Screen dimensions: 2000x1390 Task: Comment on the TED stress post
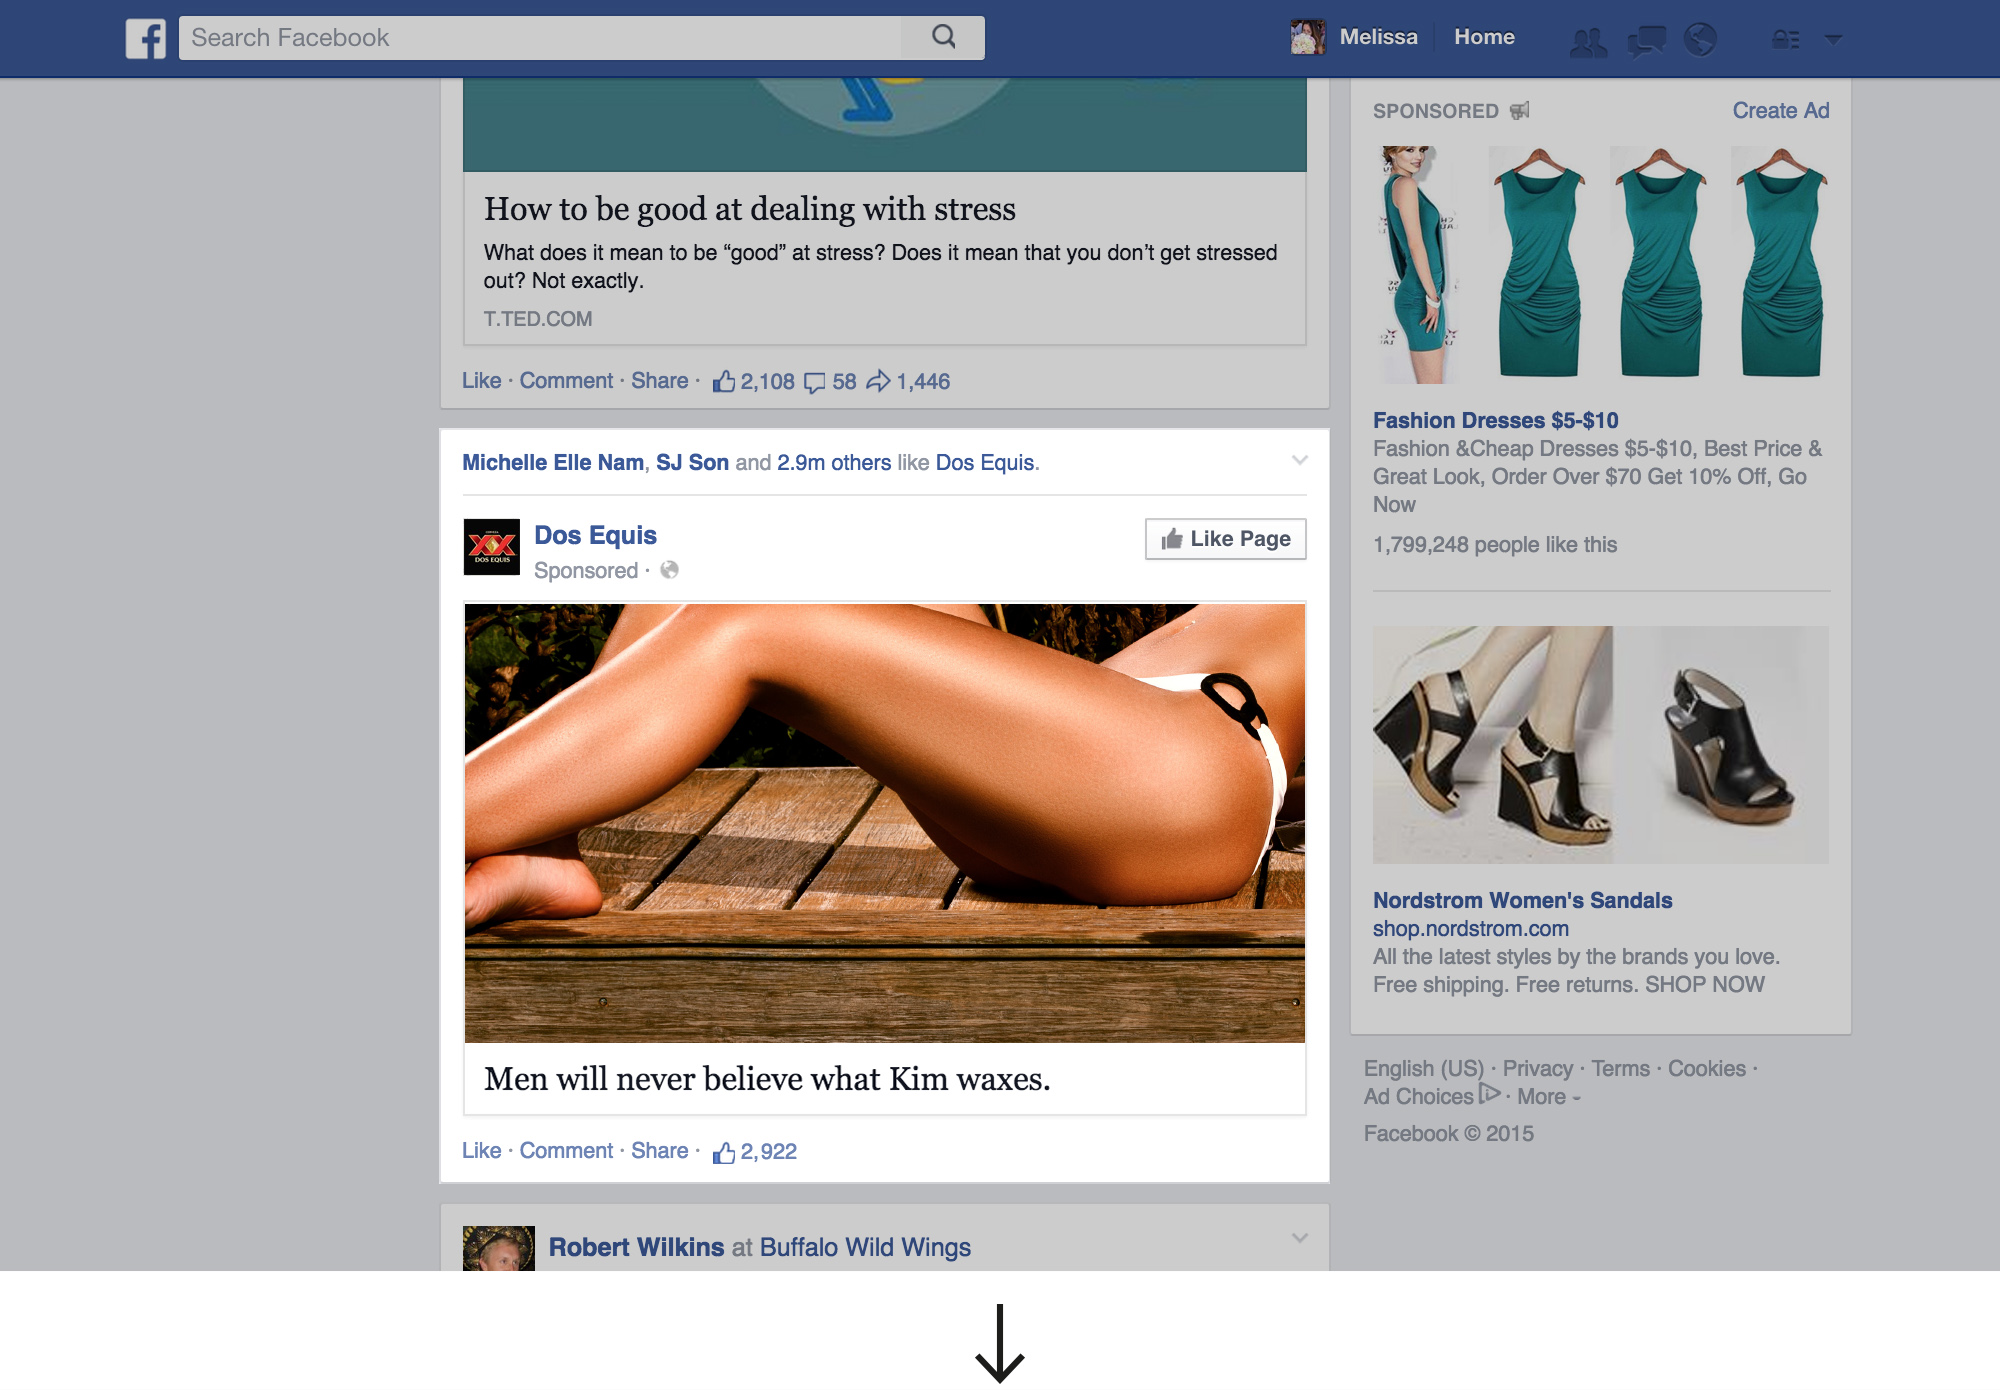[x=566, y=381]
